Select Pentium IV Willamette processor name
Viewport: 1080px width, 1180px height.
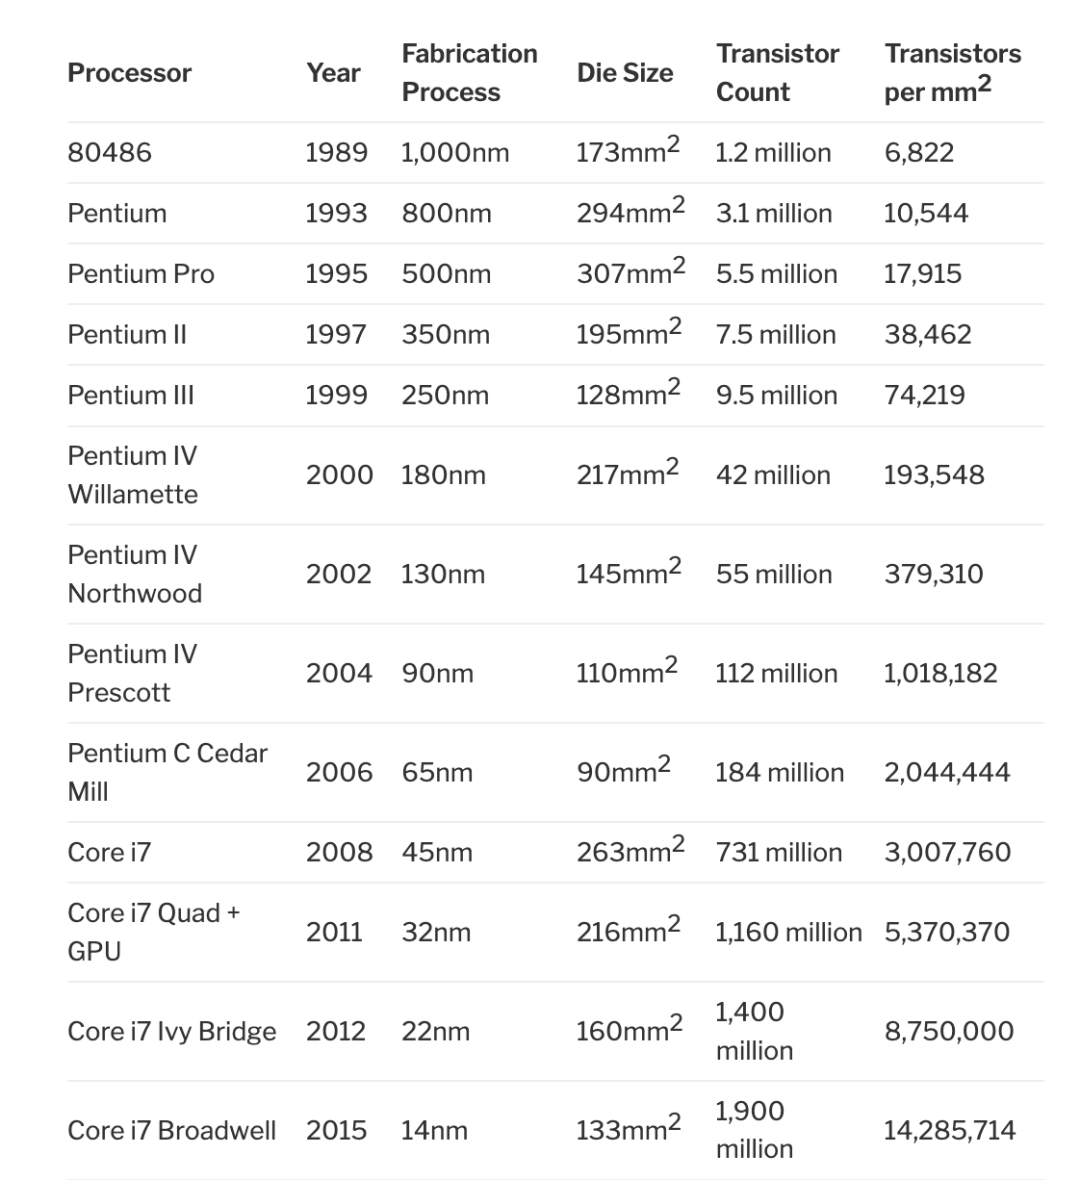[x=132, y=475]
